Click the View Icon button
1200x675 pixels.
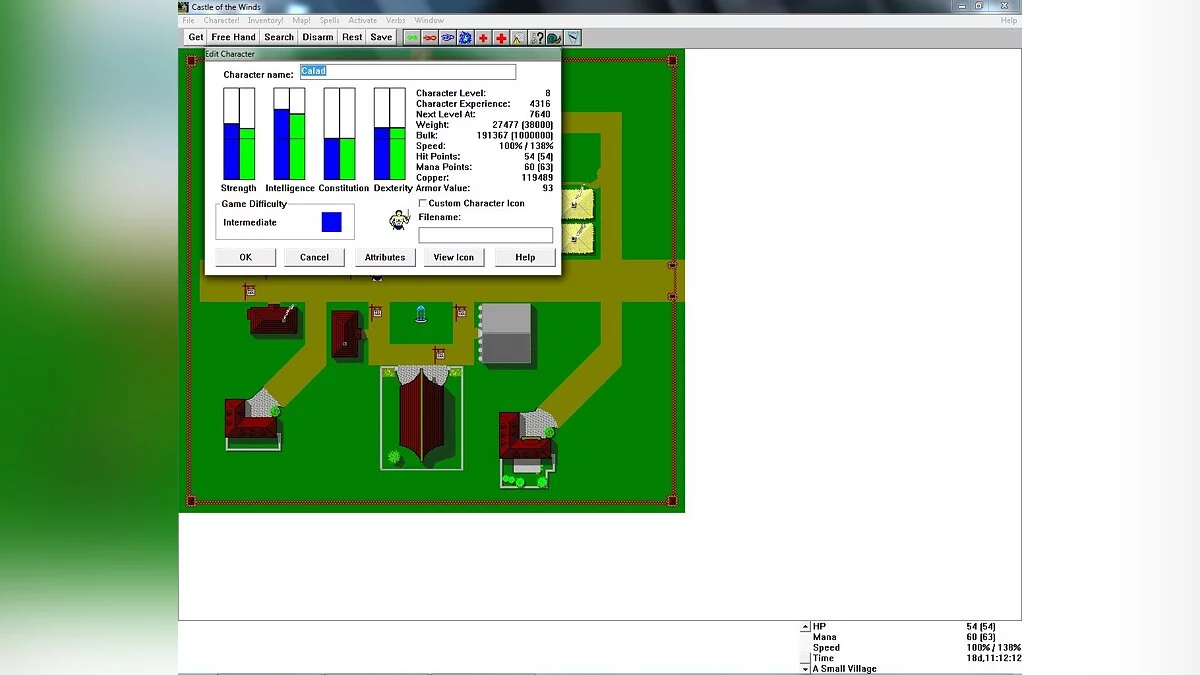click(x=453, y=257)
